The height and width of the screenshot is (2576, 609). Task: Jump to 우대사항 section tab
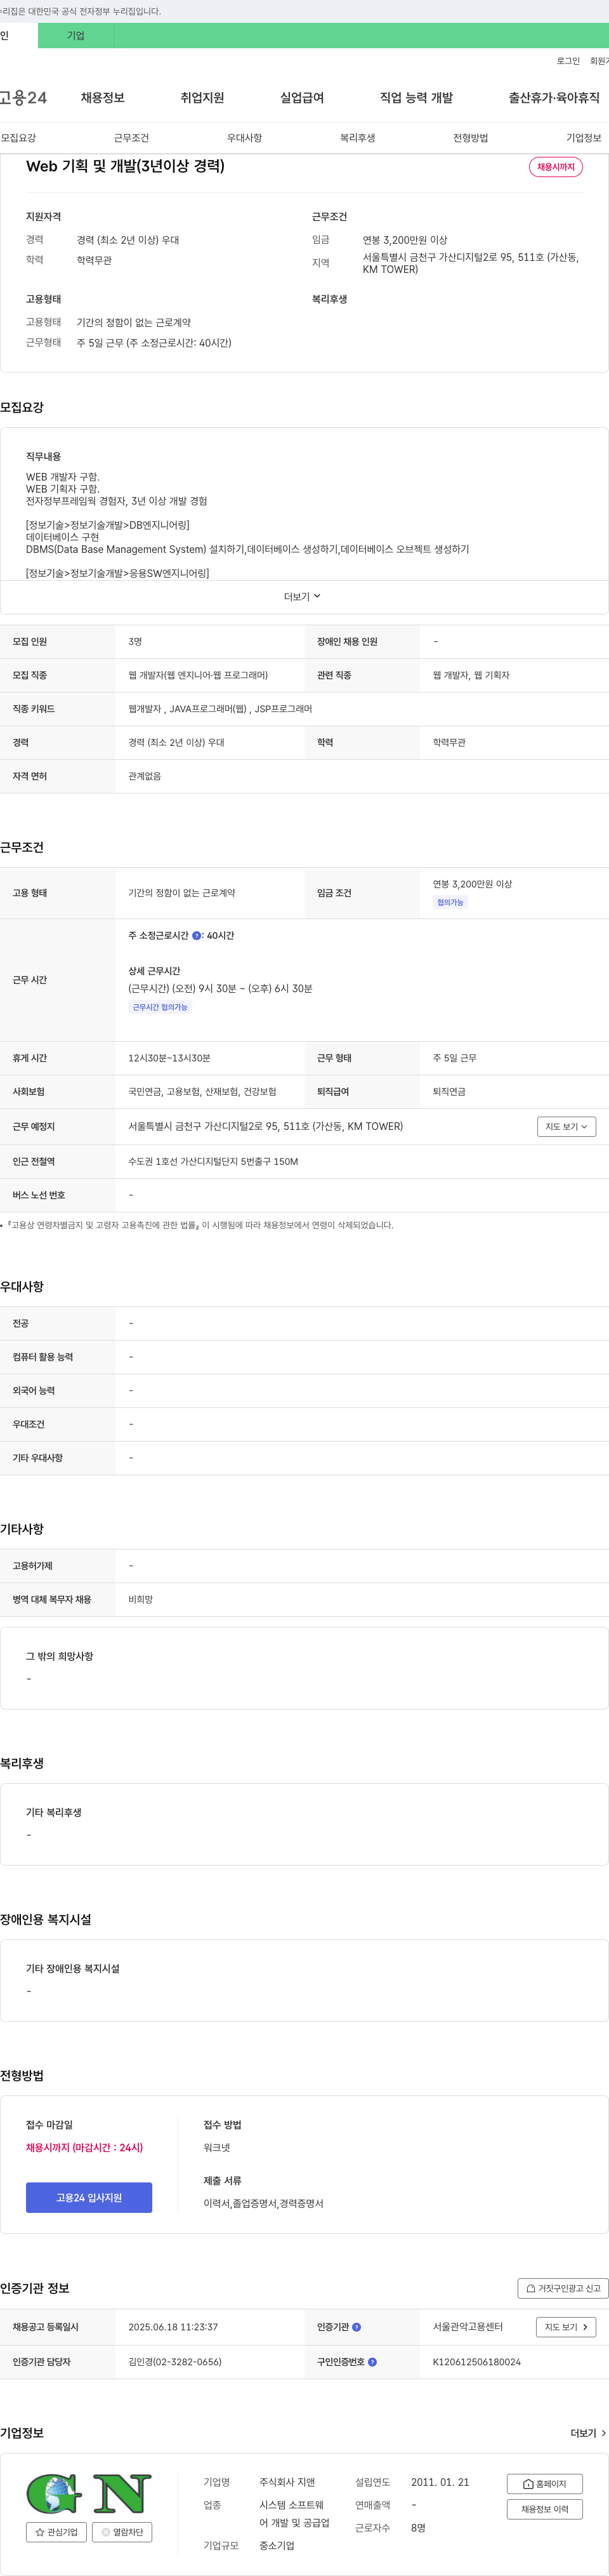tap(244, 138)
